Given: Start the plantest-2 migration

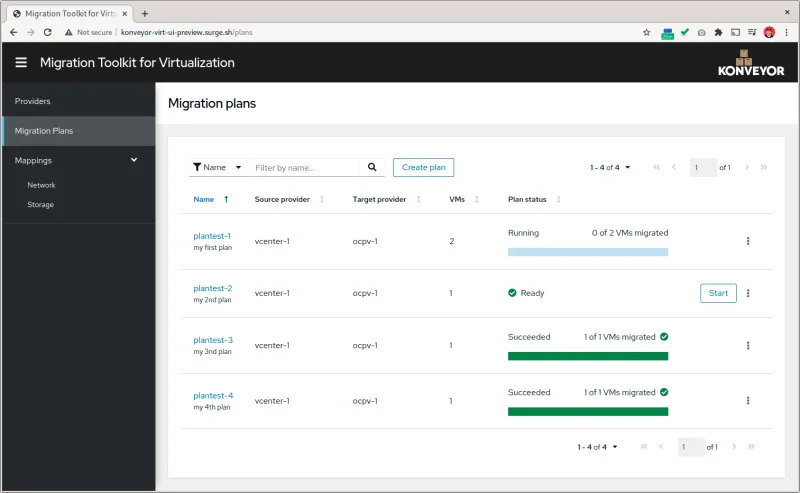Looking at the screenshot, I should pos(718,293).
